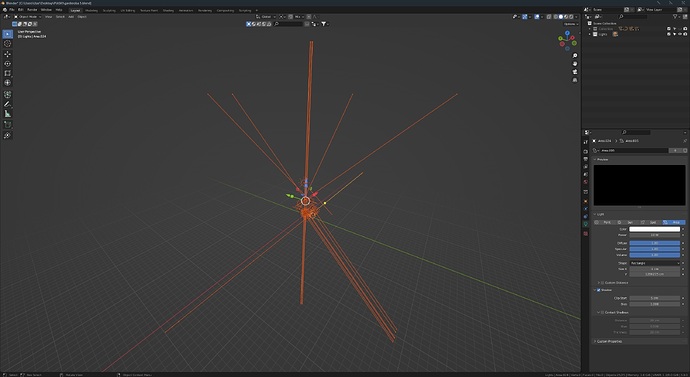Toggle camera view icon in viewport
This screenshot has width=690, height=377.
(x=575, y=72)
